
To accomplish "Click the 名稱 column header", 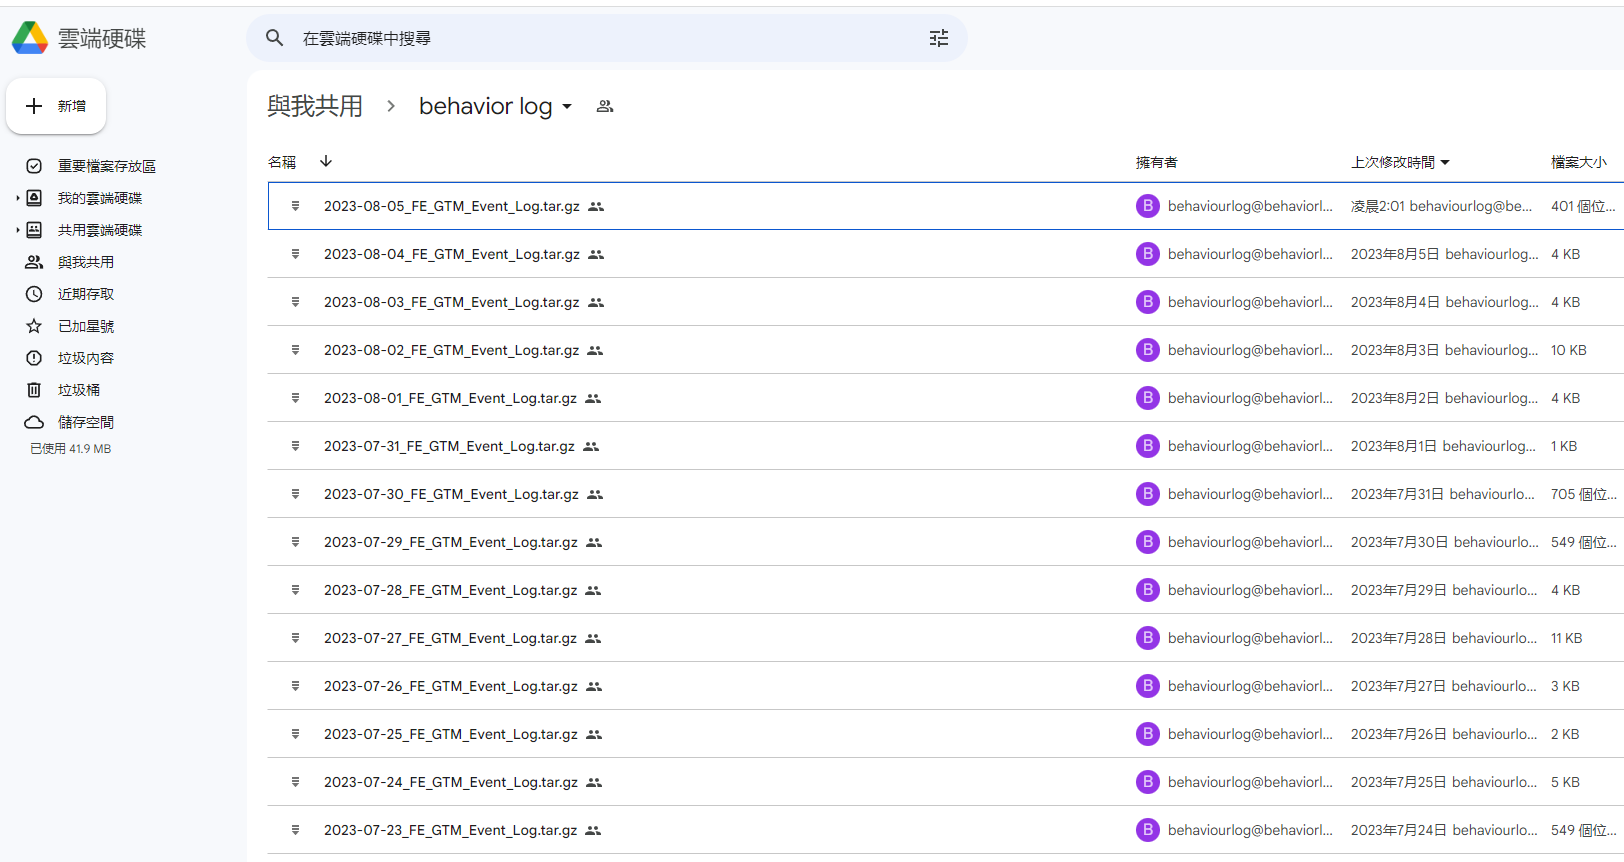I will (x=282, y=162).
